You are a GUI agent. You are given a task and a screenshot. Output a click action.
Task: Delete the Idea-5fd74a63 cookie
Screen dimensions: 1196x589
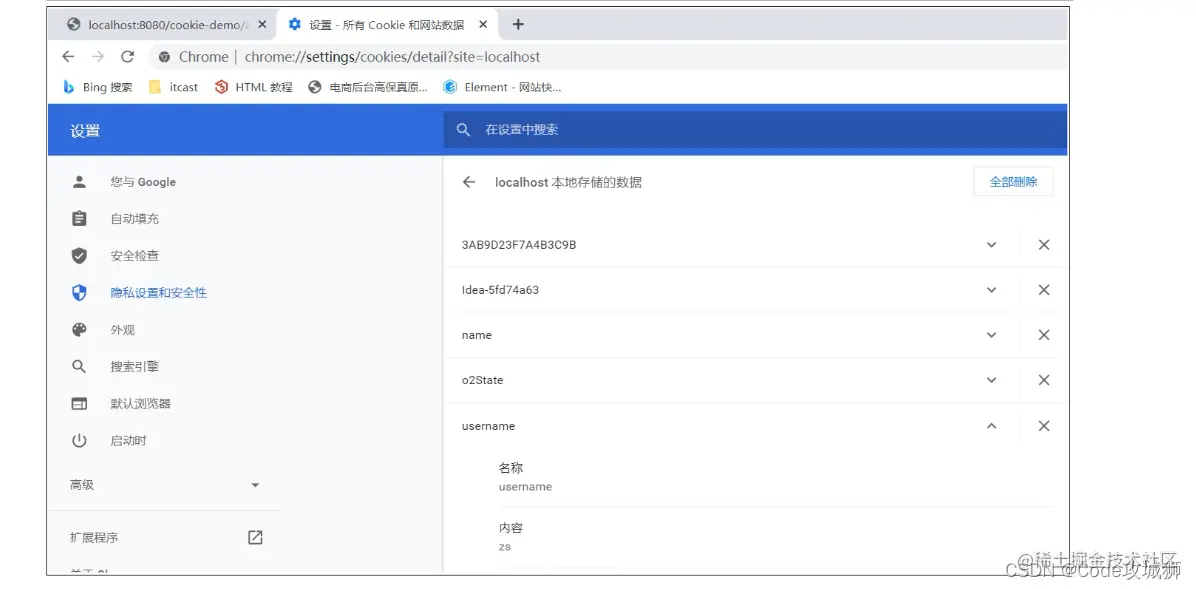pos(1043,290)
